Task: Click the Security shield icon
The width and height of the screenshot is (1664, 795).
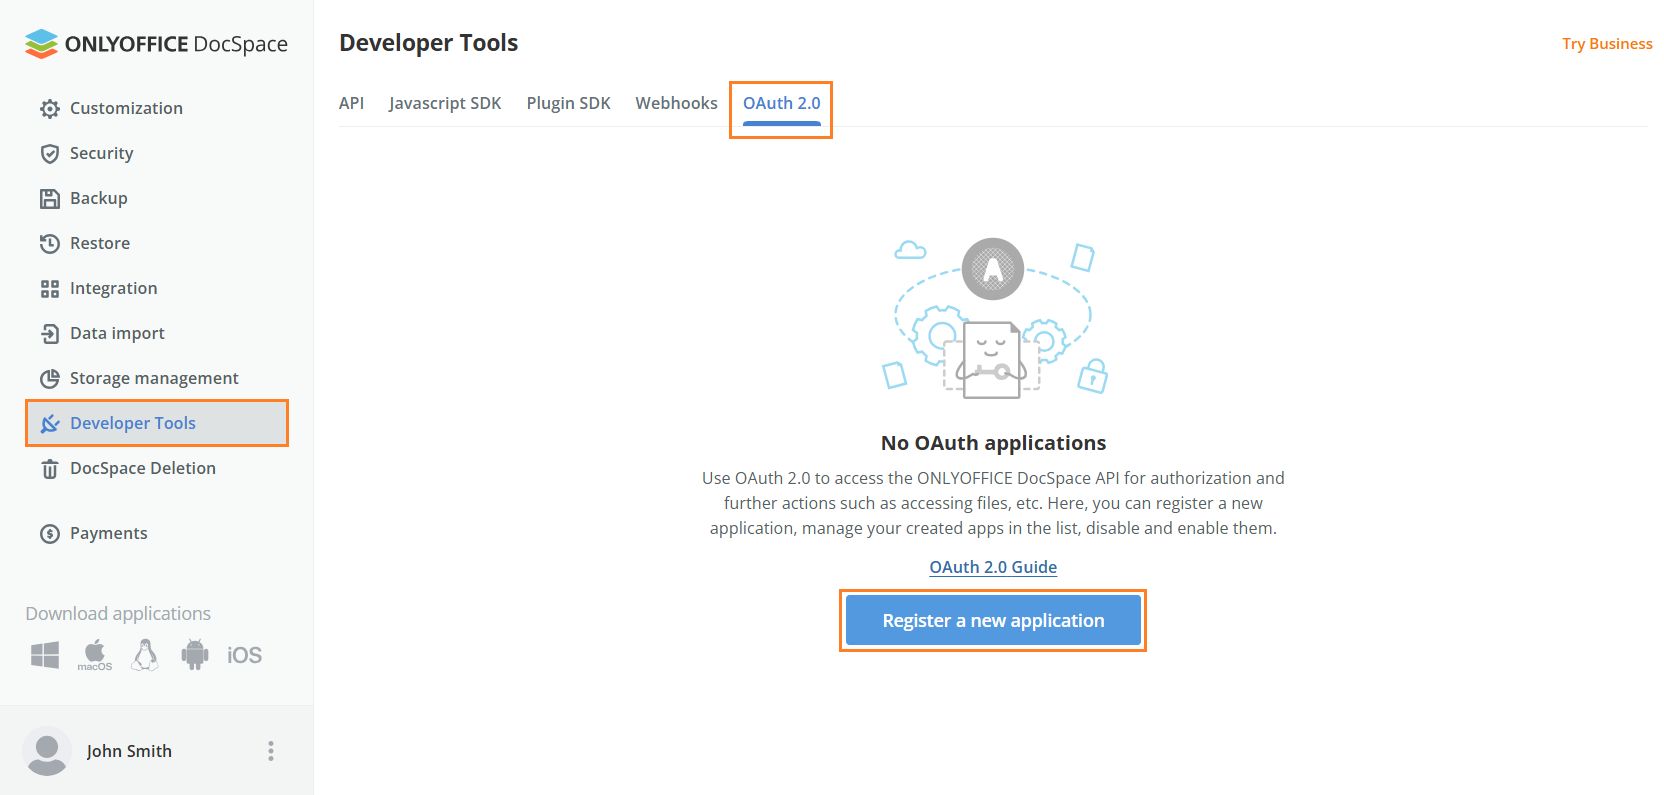Action: 49,154
